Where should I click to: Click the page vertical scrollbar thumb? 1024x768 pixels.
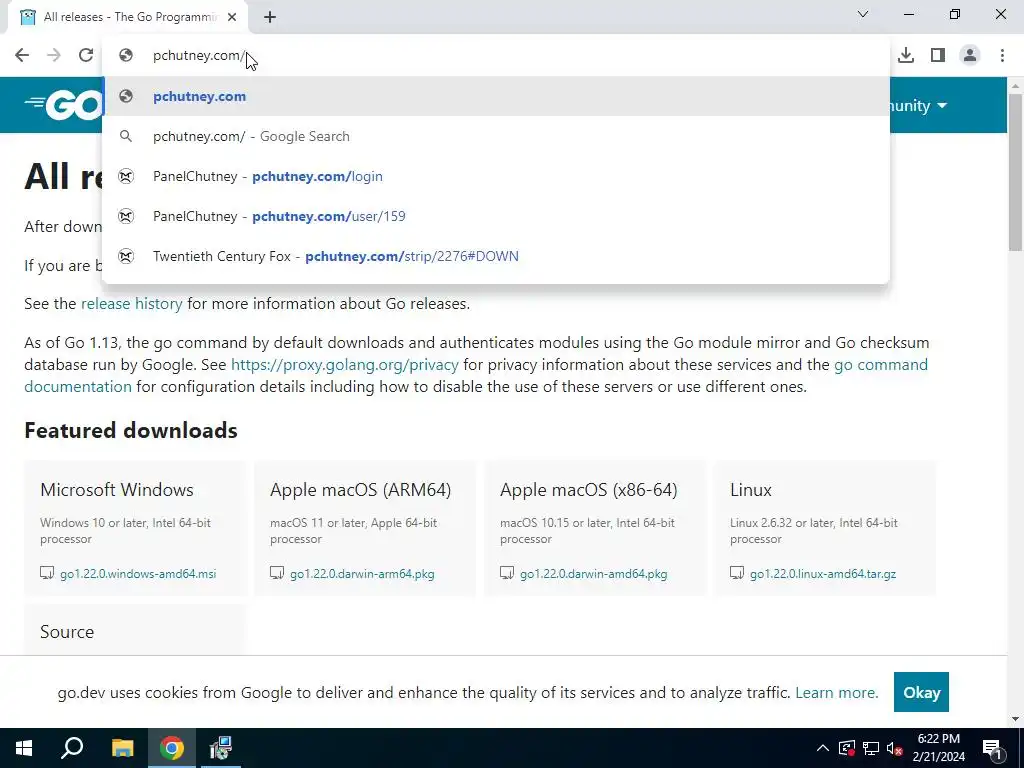(x=1016, y=172)
